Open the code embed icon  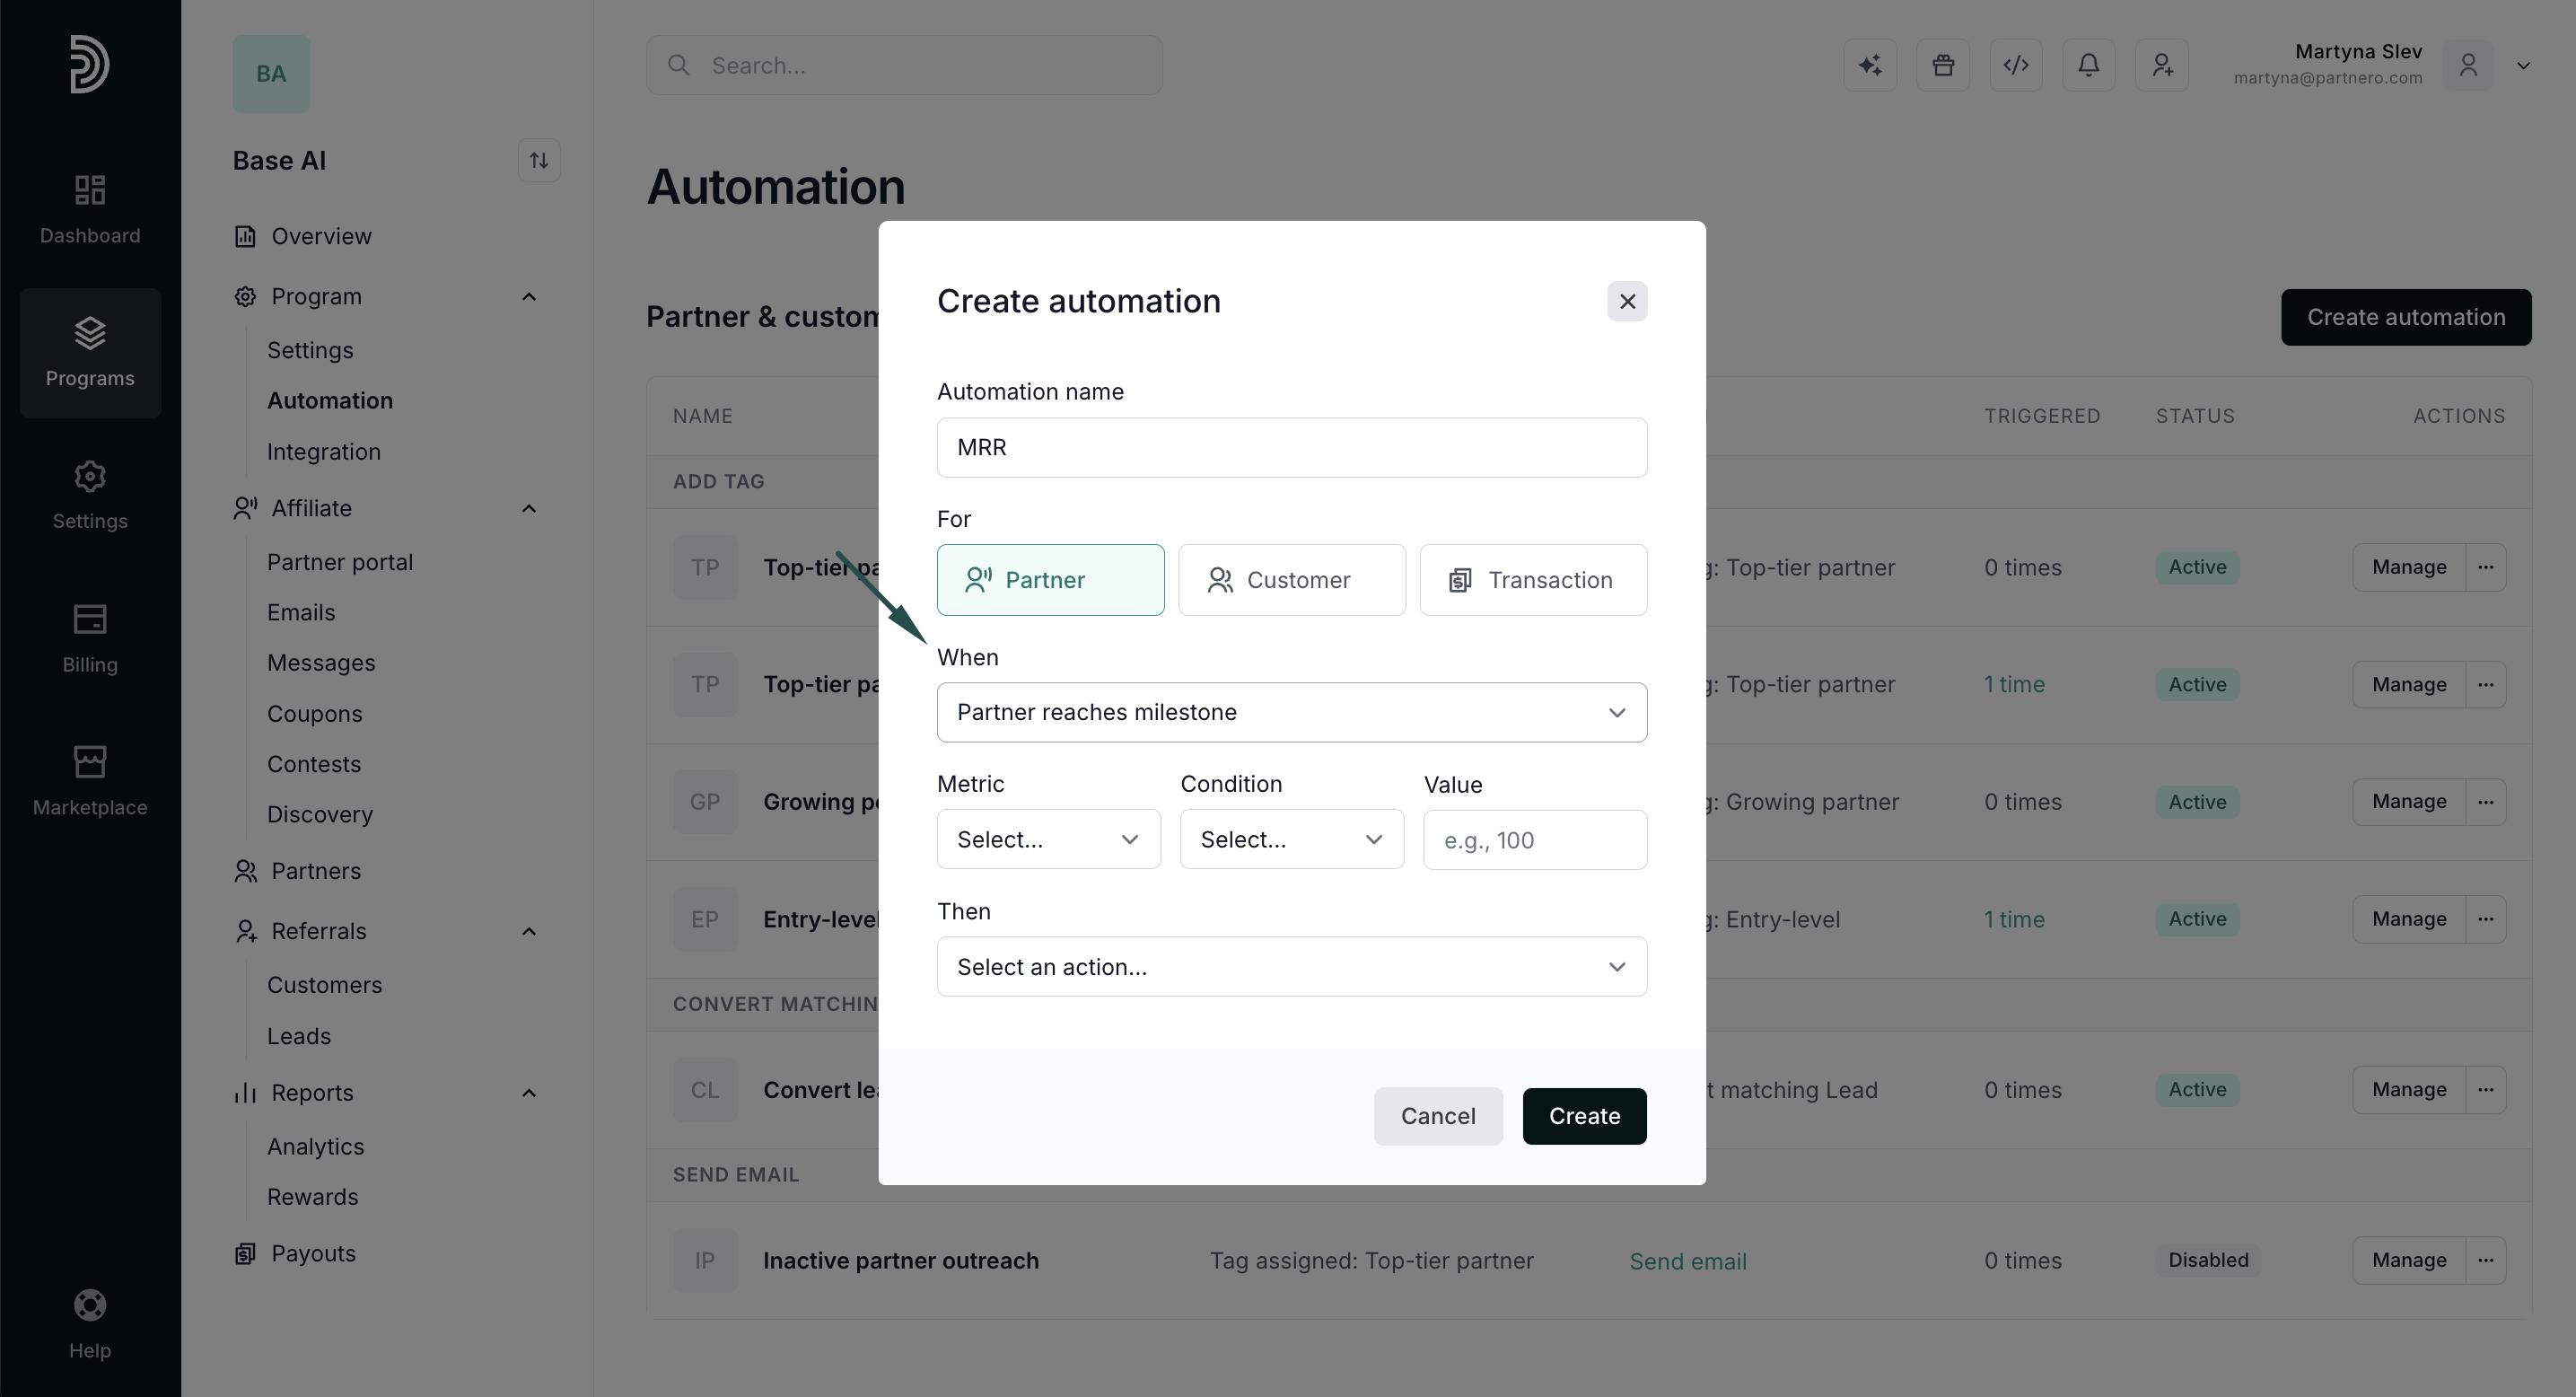click(x=2016, y=65)
